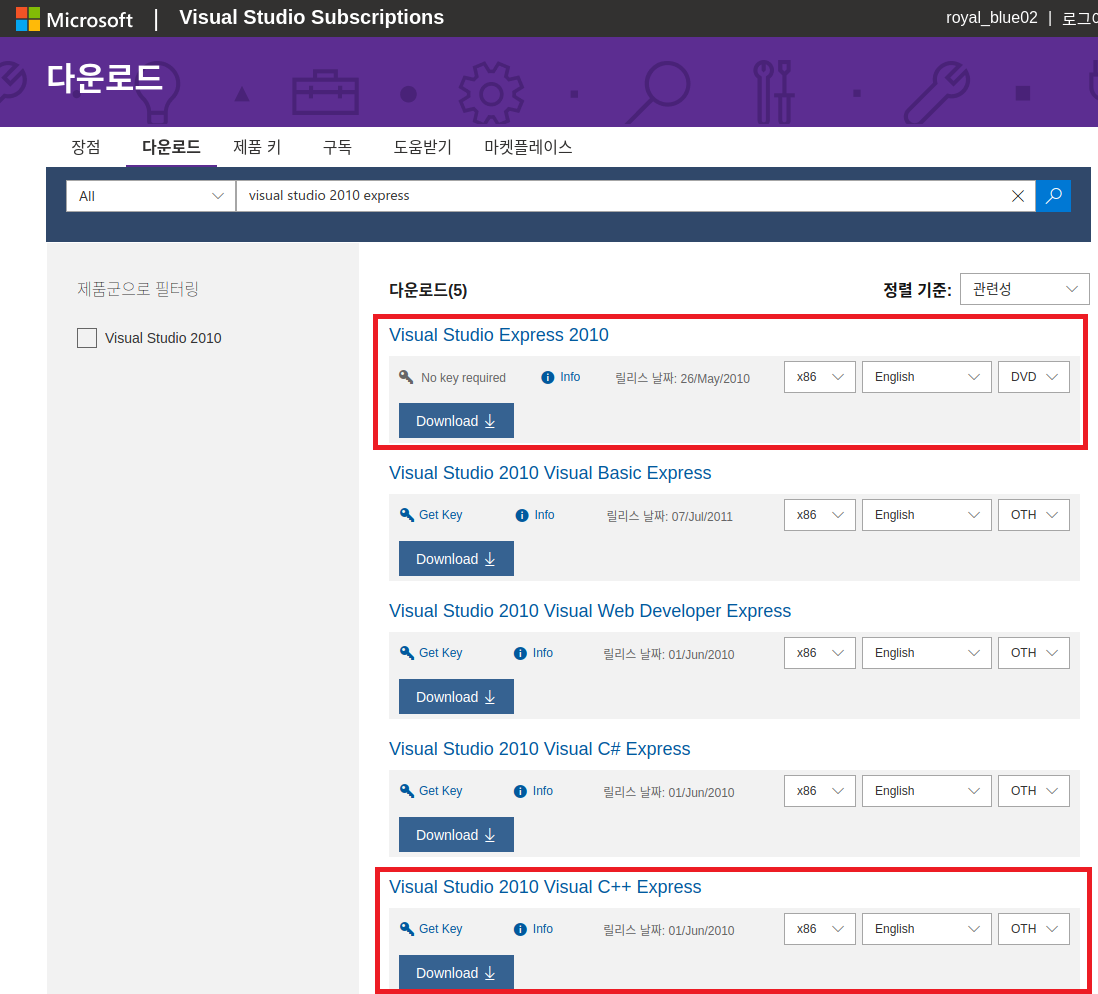Open Visual Studio Express 2010 title link
Image resolution: width=1098 pixels, height=994 pixels.
point(499,335)
